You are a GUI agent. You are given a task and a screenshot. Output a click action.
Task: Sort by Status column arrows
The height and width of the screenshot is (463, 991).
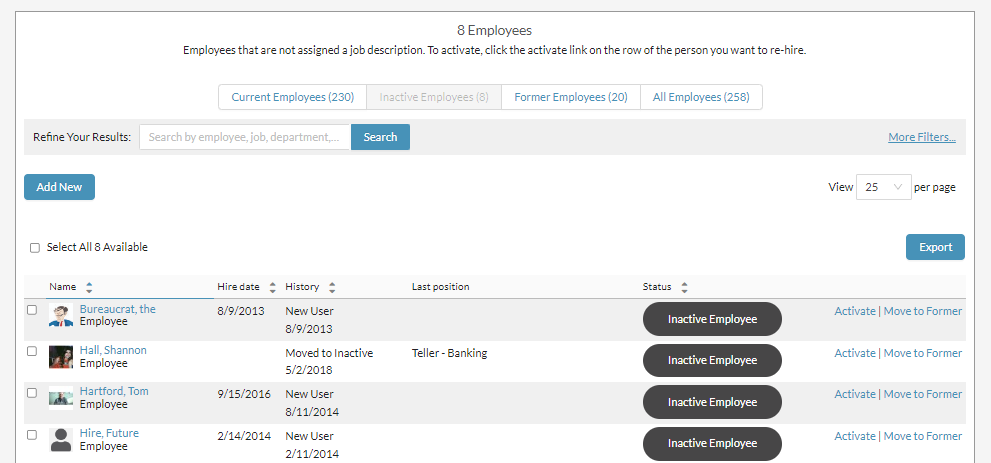(x=684, y=287)
